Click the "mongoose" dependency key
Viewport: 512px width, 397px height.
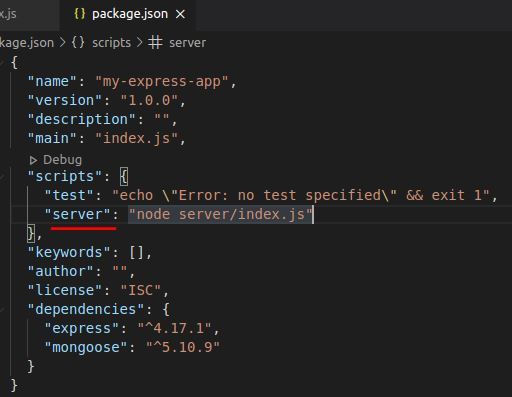click(86, 347)
